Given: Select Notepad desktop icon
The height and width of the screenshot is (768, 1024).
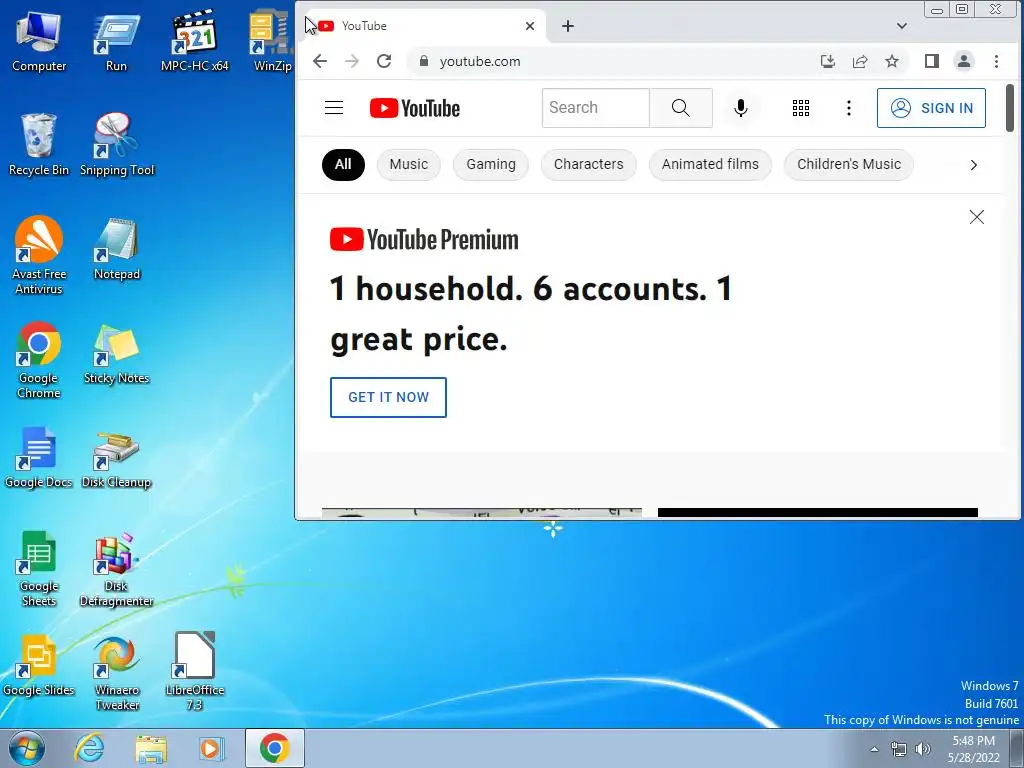Looking at the screenshot, I should (117, 249).
